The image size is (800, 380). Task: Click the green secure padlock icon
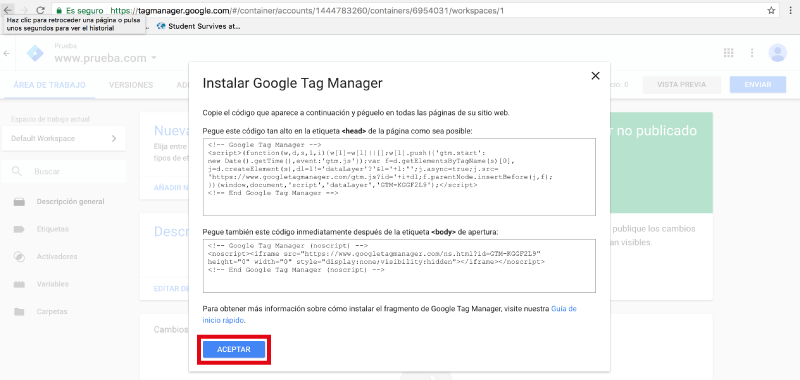pyautogui.click(x=59, y=10)
